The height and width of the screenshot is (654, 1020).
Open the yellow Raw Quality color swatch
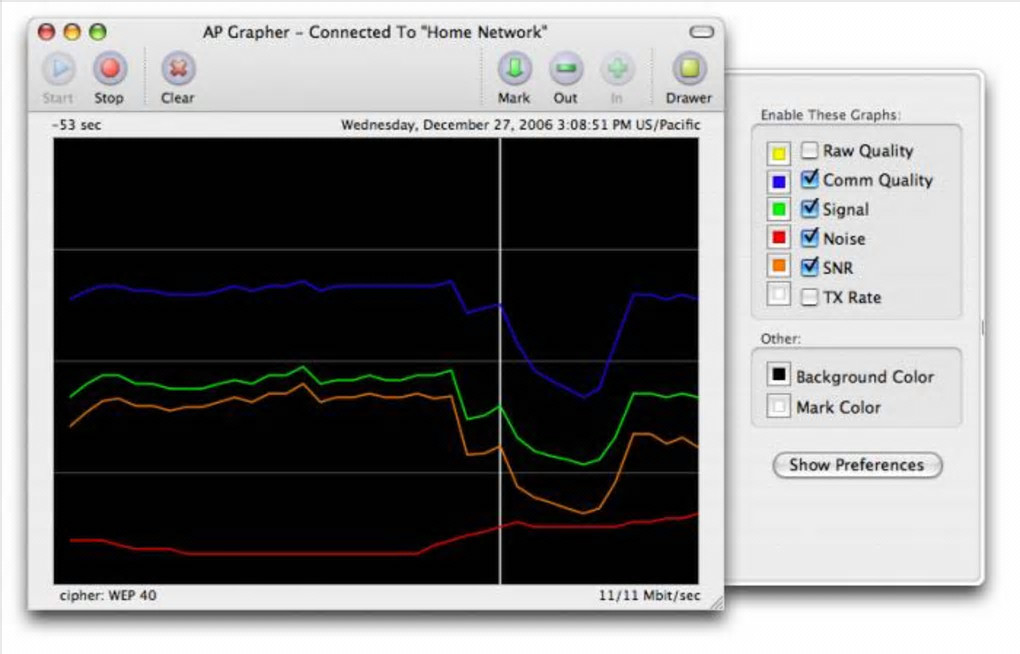point(779,153)
